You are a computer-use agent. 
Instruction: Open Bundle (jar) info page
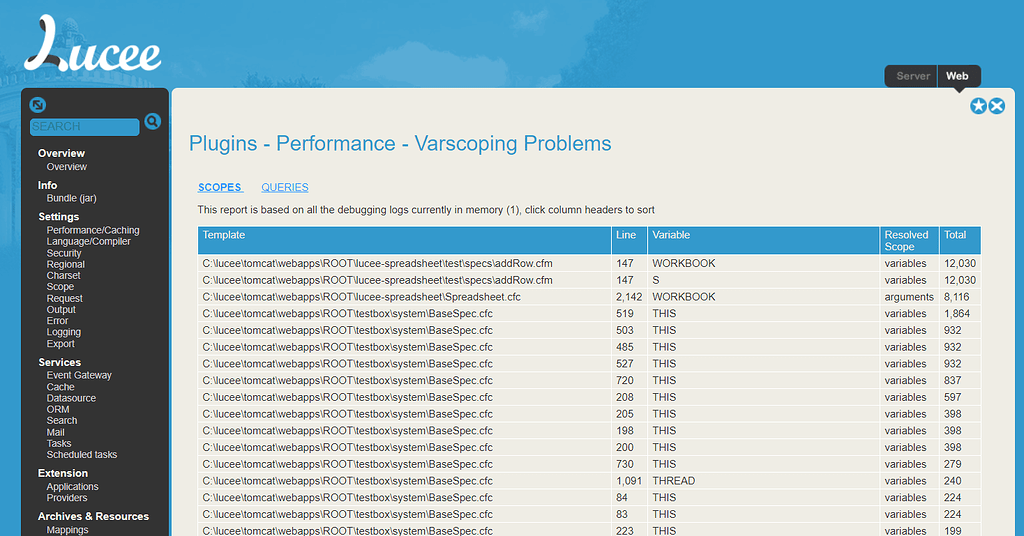point(71,198)
